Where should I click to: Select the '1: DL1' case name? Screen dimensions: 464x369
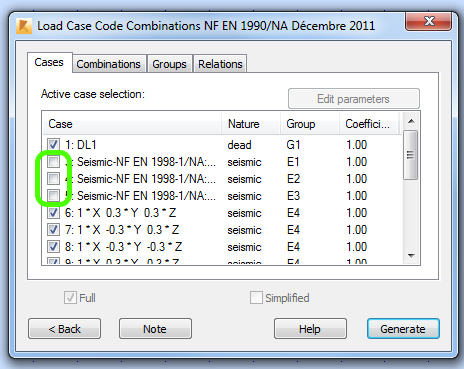pos(81,145)
